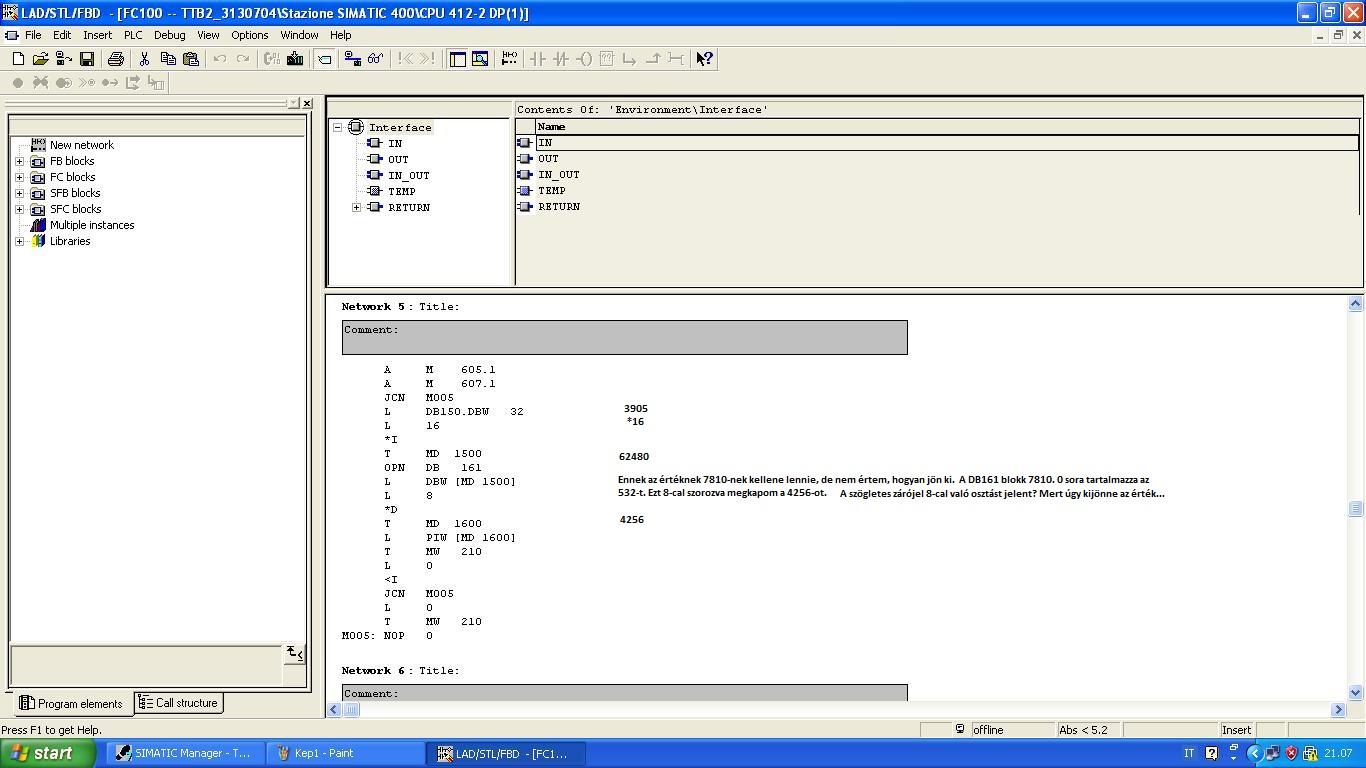1366x768 pixels.
Task: Click the Close branch icon
Action: coord(652,59)
